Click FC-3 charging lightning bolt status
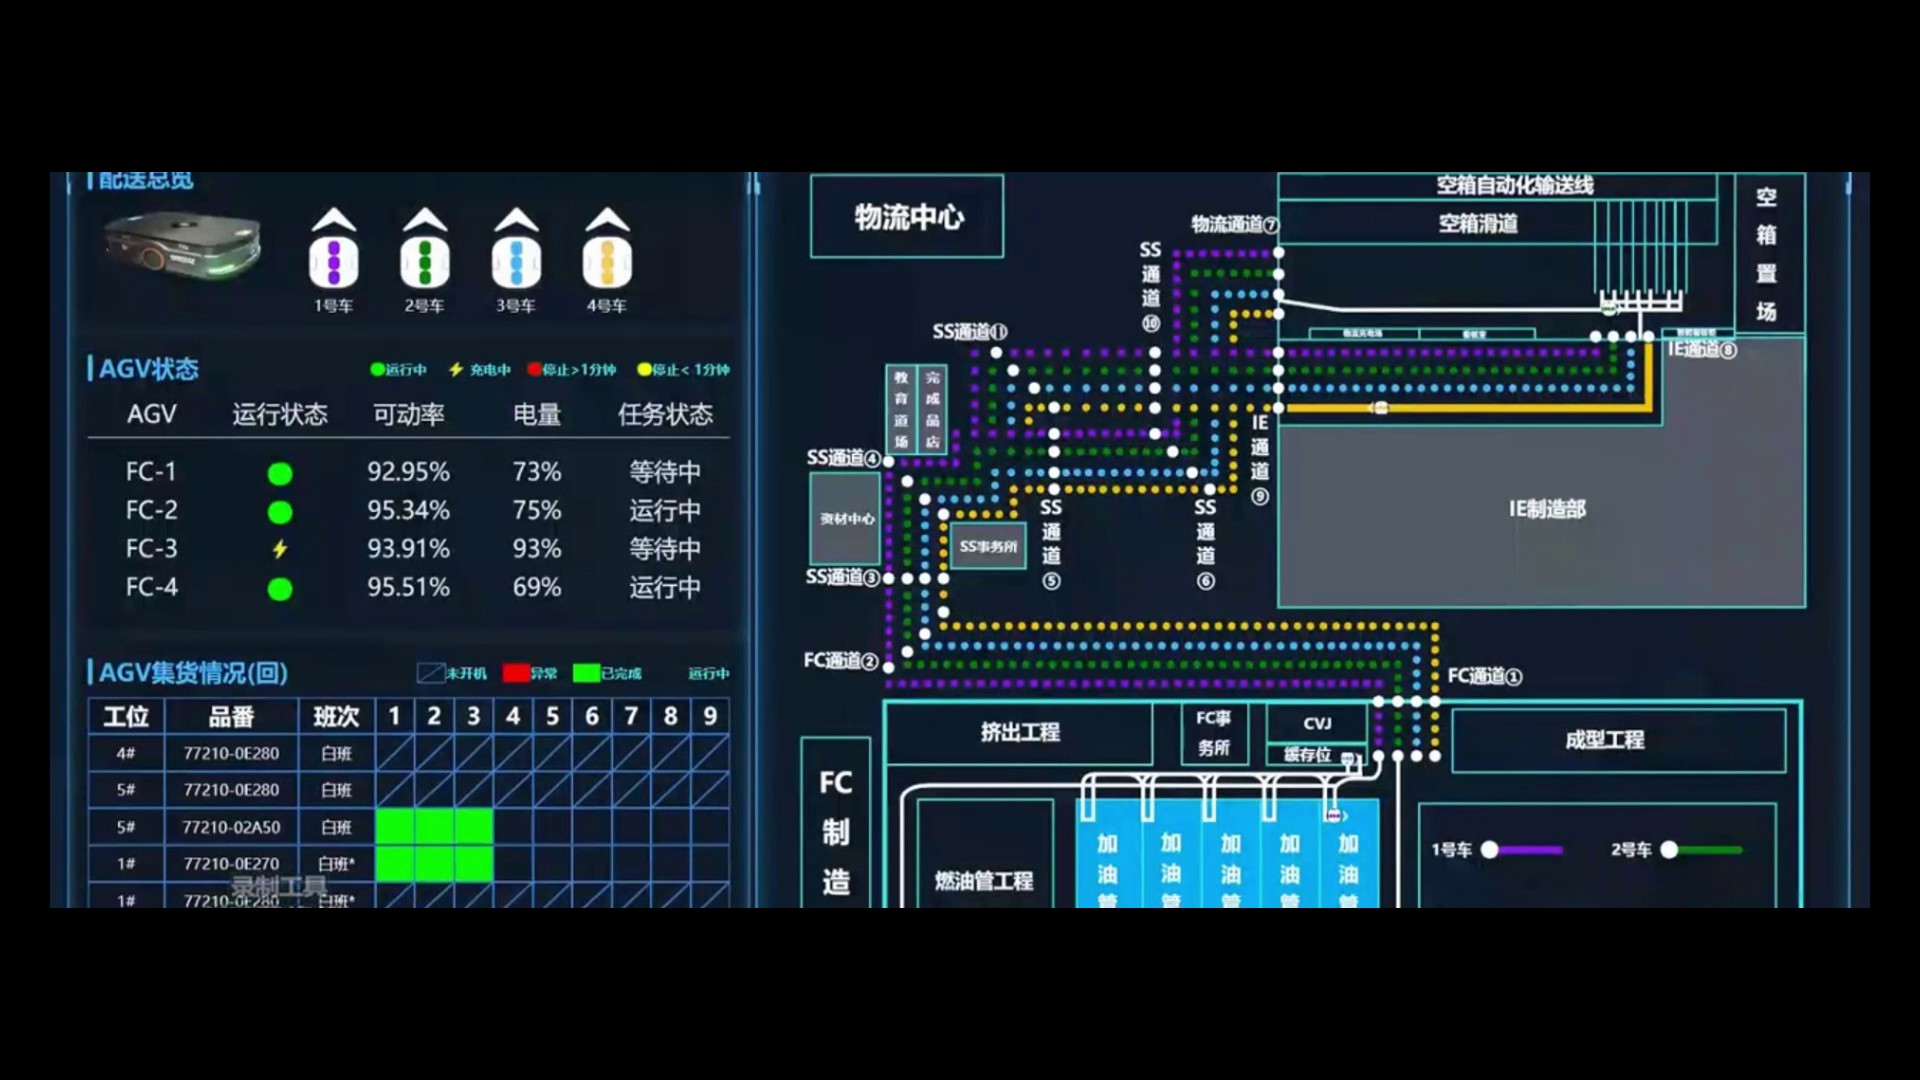This screenshot has height=1080, width=1920. (x=280, y=549)
